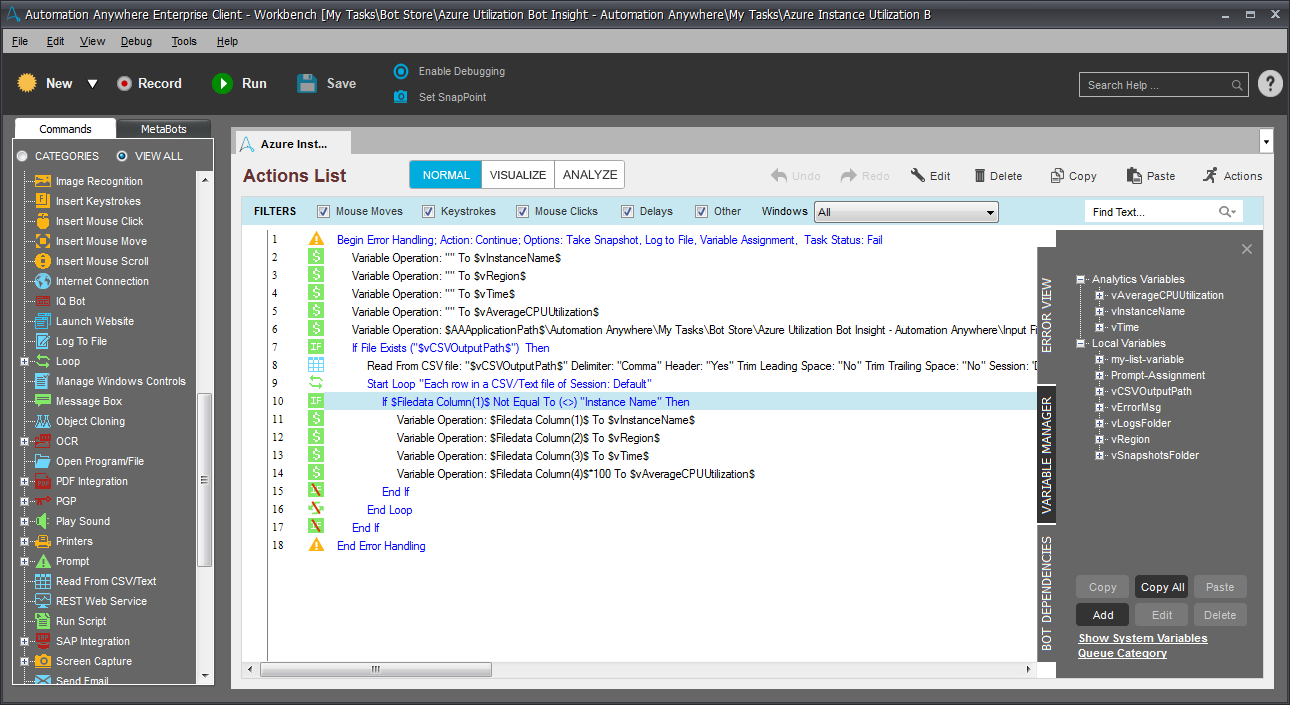
Task: Toggle the Delays filter checkbox
Action: click(627, 212)
